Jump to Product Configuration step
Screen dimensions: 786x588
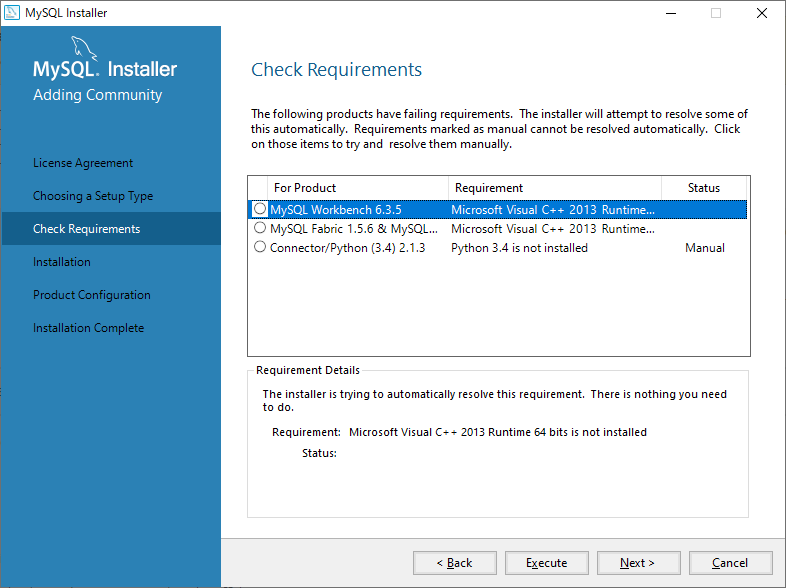[92, 295]
